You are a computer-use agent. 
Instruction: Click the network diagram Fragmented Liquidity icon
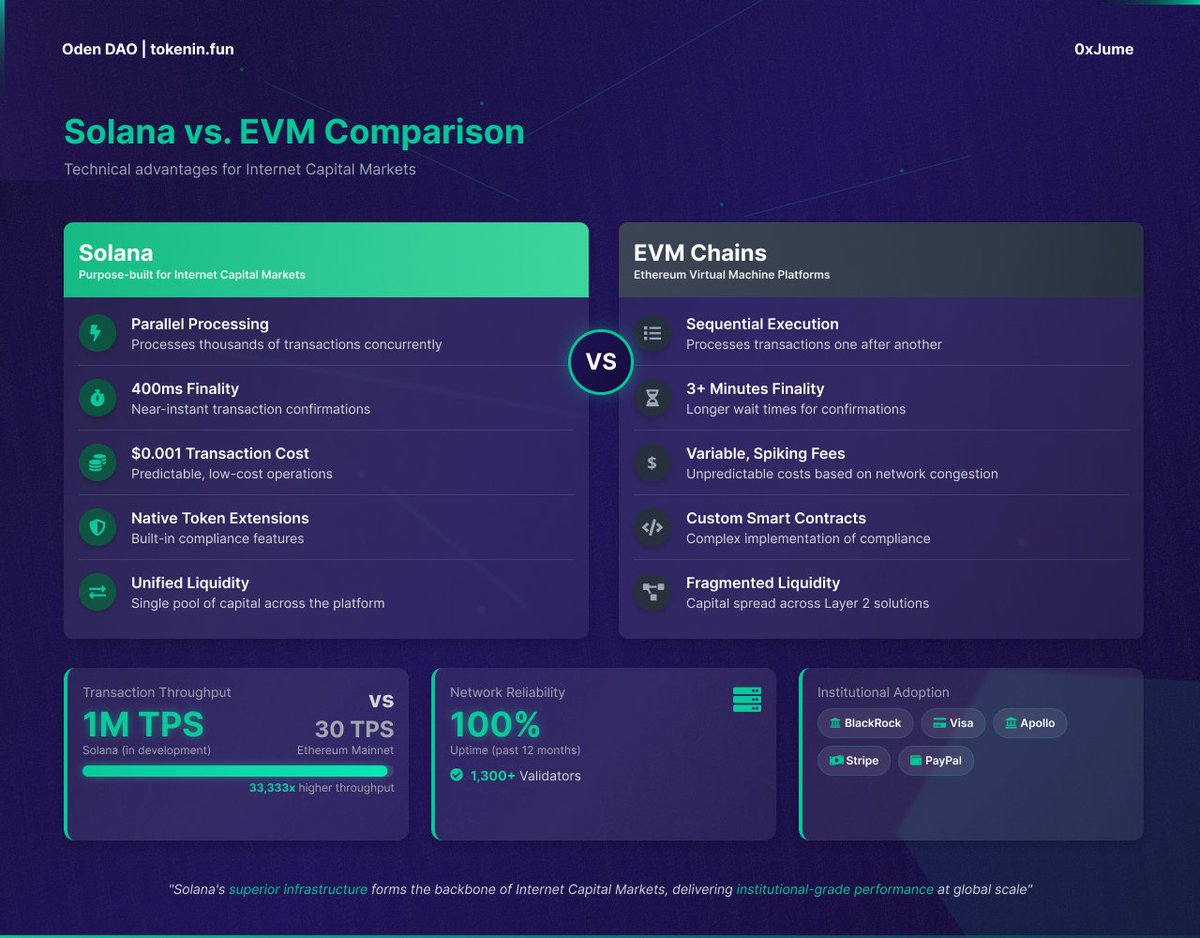pyautogui.click(x=652, y=592)
